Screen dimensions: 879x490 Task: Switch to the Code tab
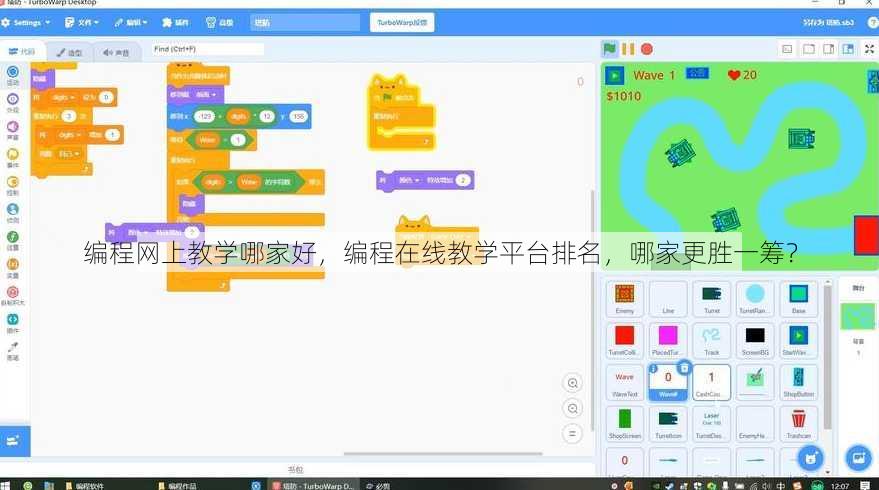(22, 52)
